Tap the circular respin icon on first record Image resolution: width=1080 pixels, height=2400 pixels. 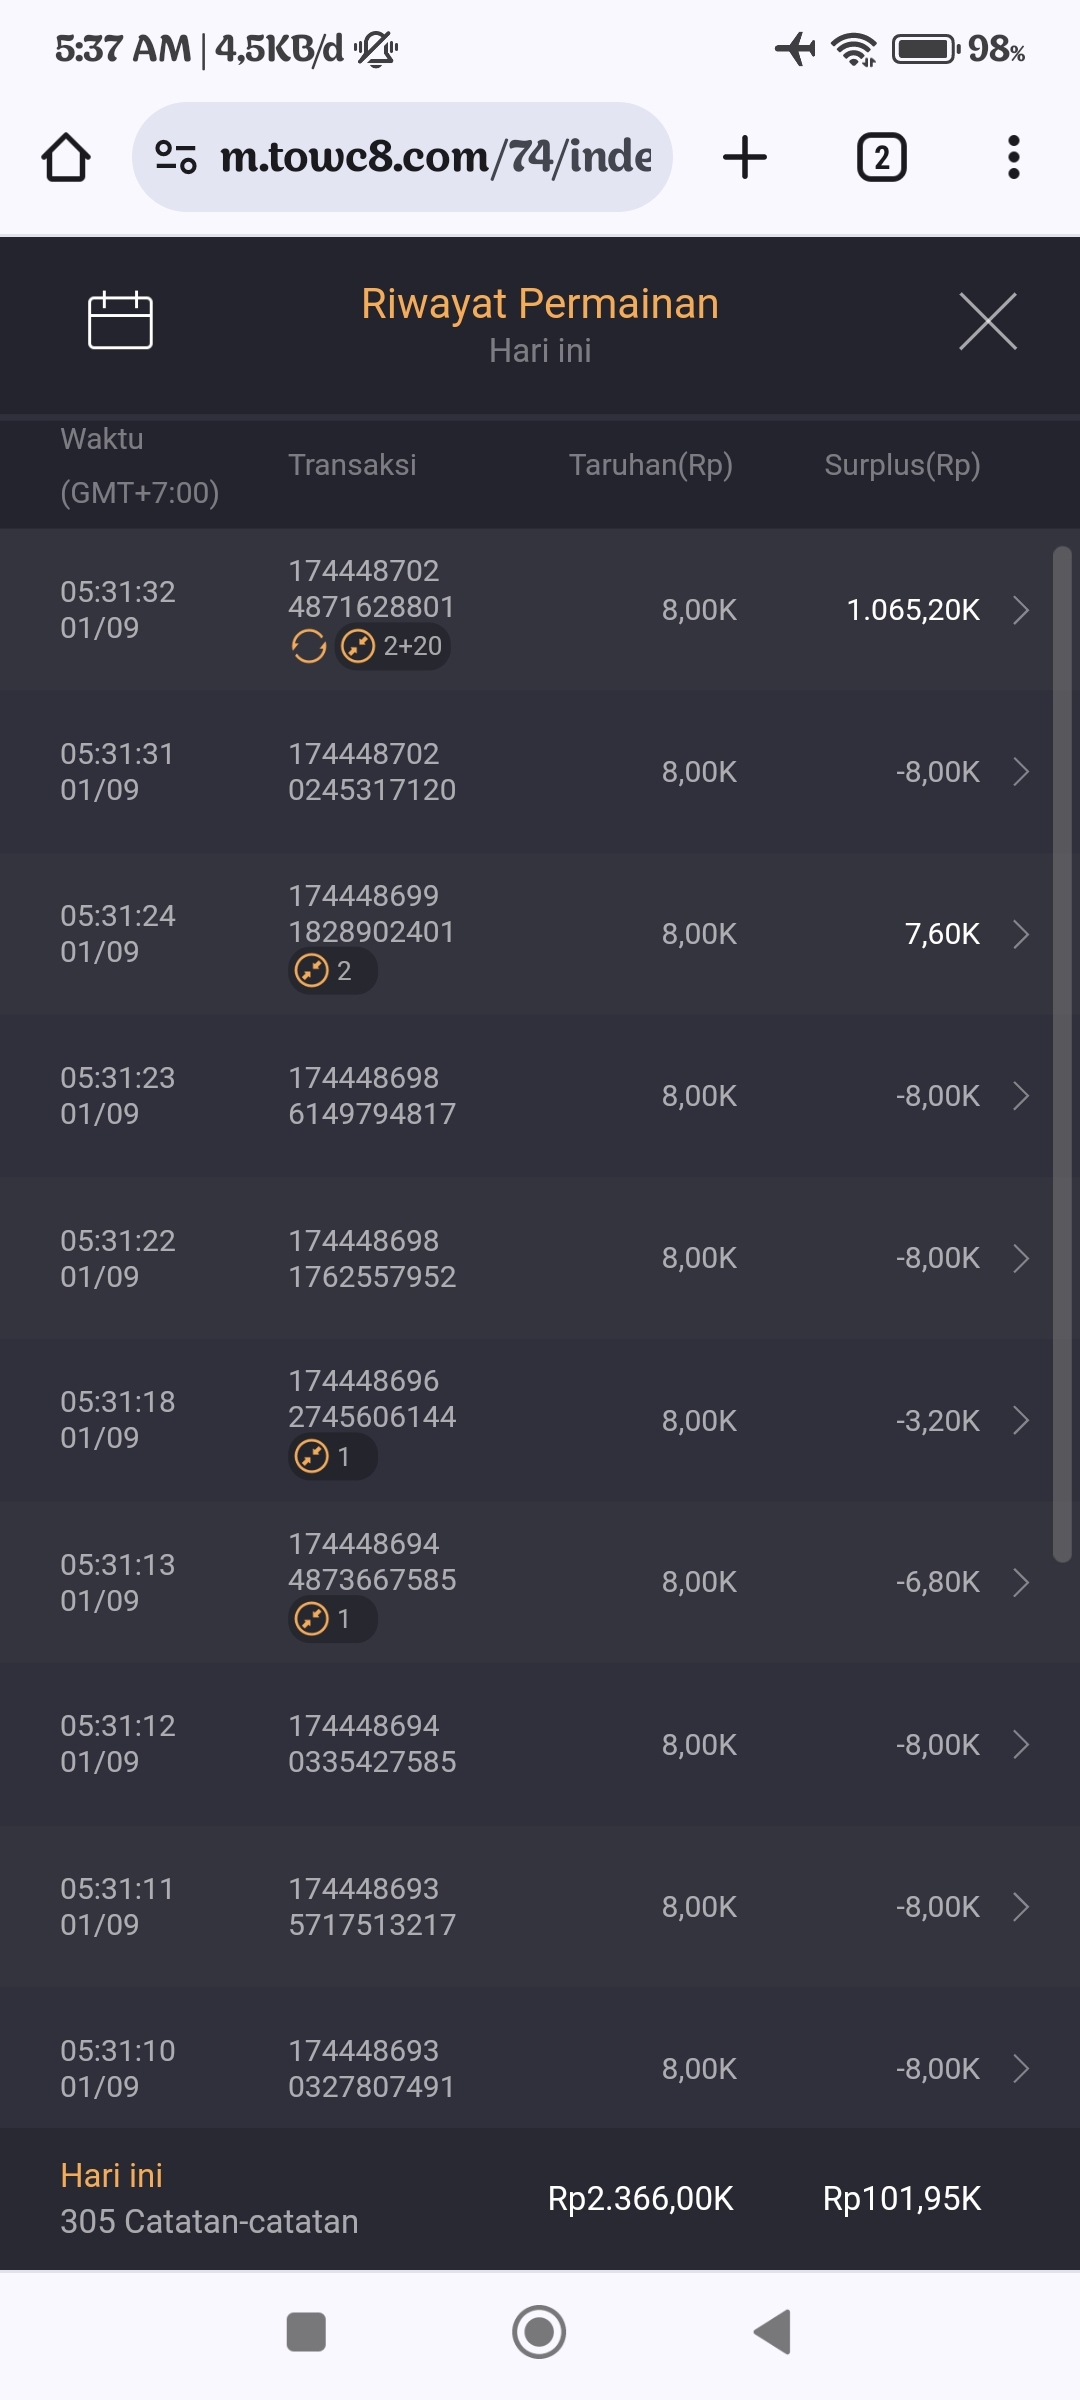point(309,647)
